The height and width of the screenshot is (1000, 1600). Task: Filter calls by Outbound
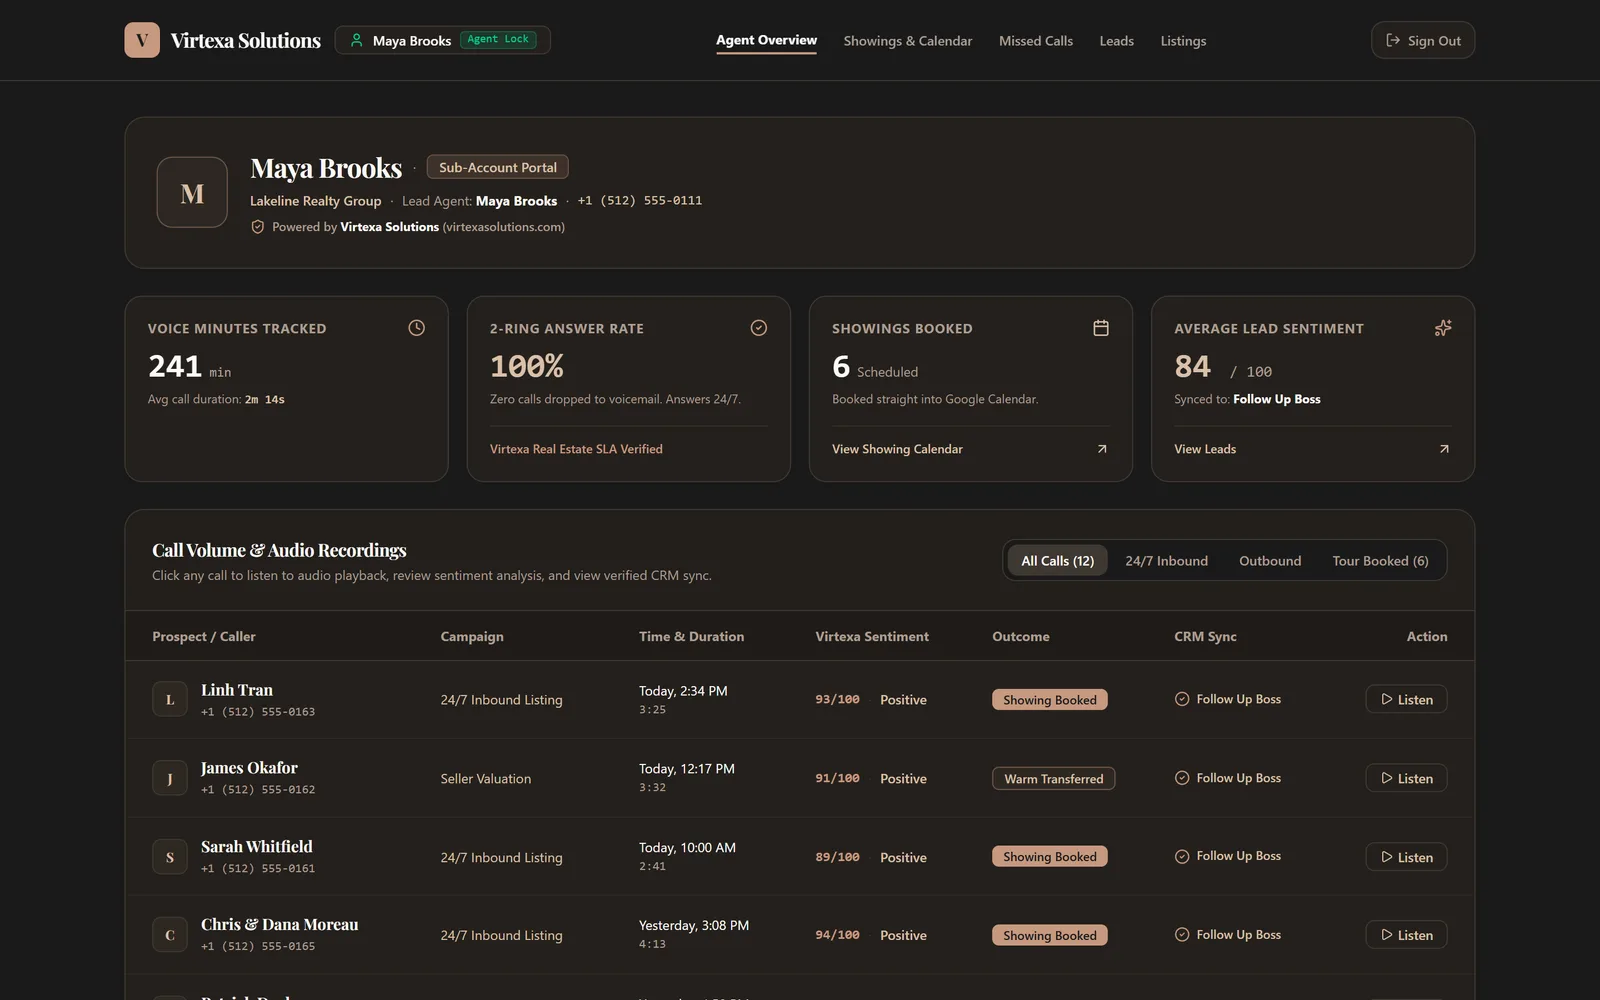1270,561
